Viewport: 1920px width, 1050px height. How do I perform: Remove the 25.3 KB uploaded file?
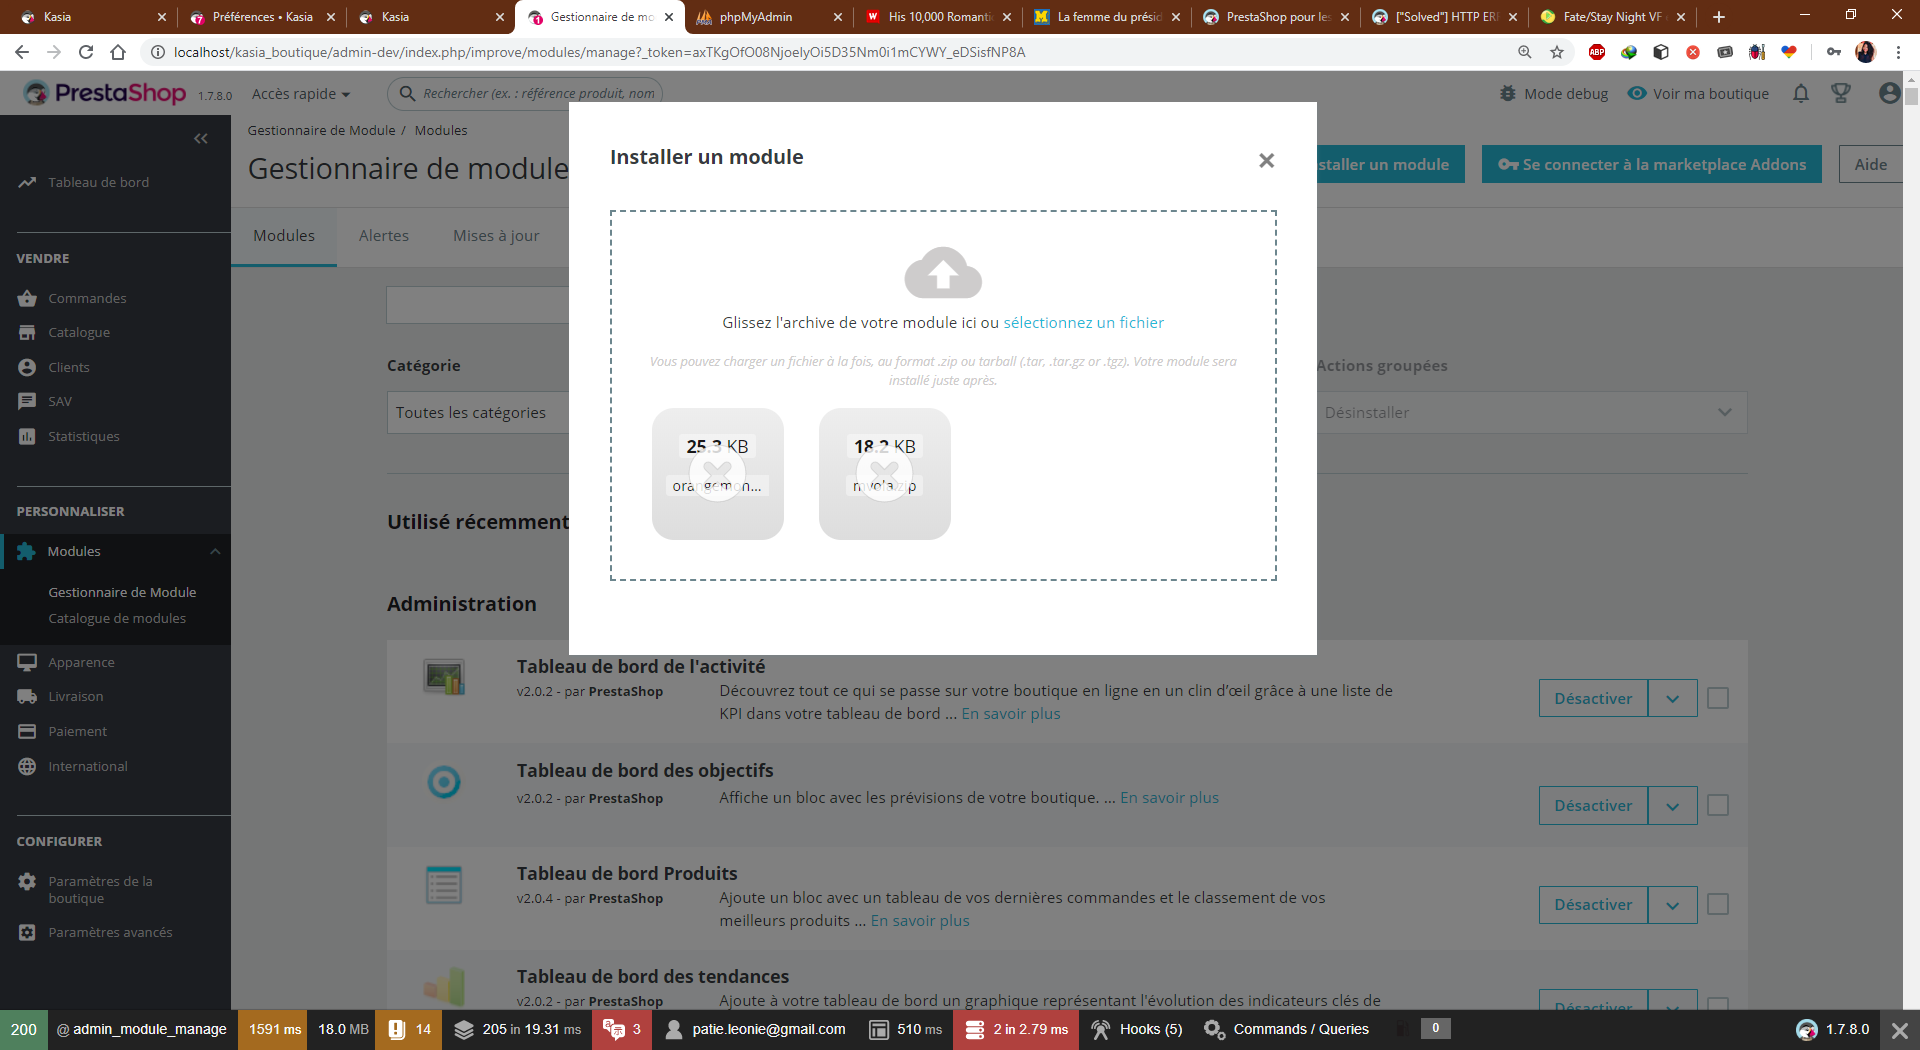[x=718, y=473]
